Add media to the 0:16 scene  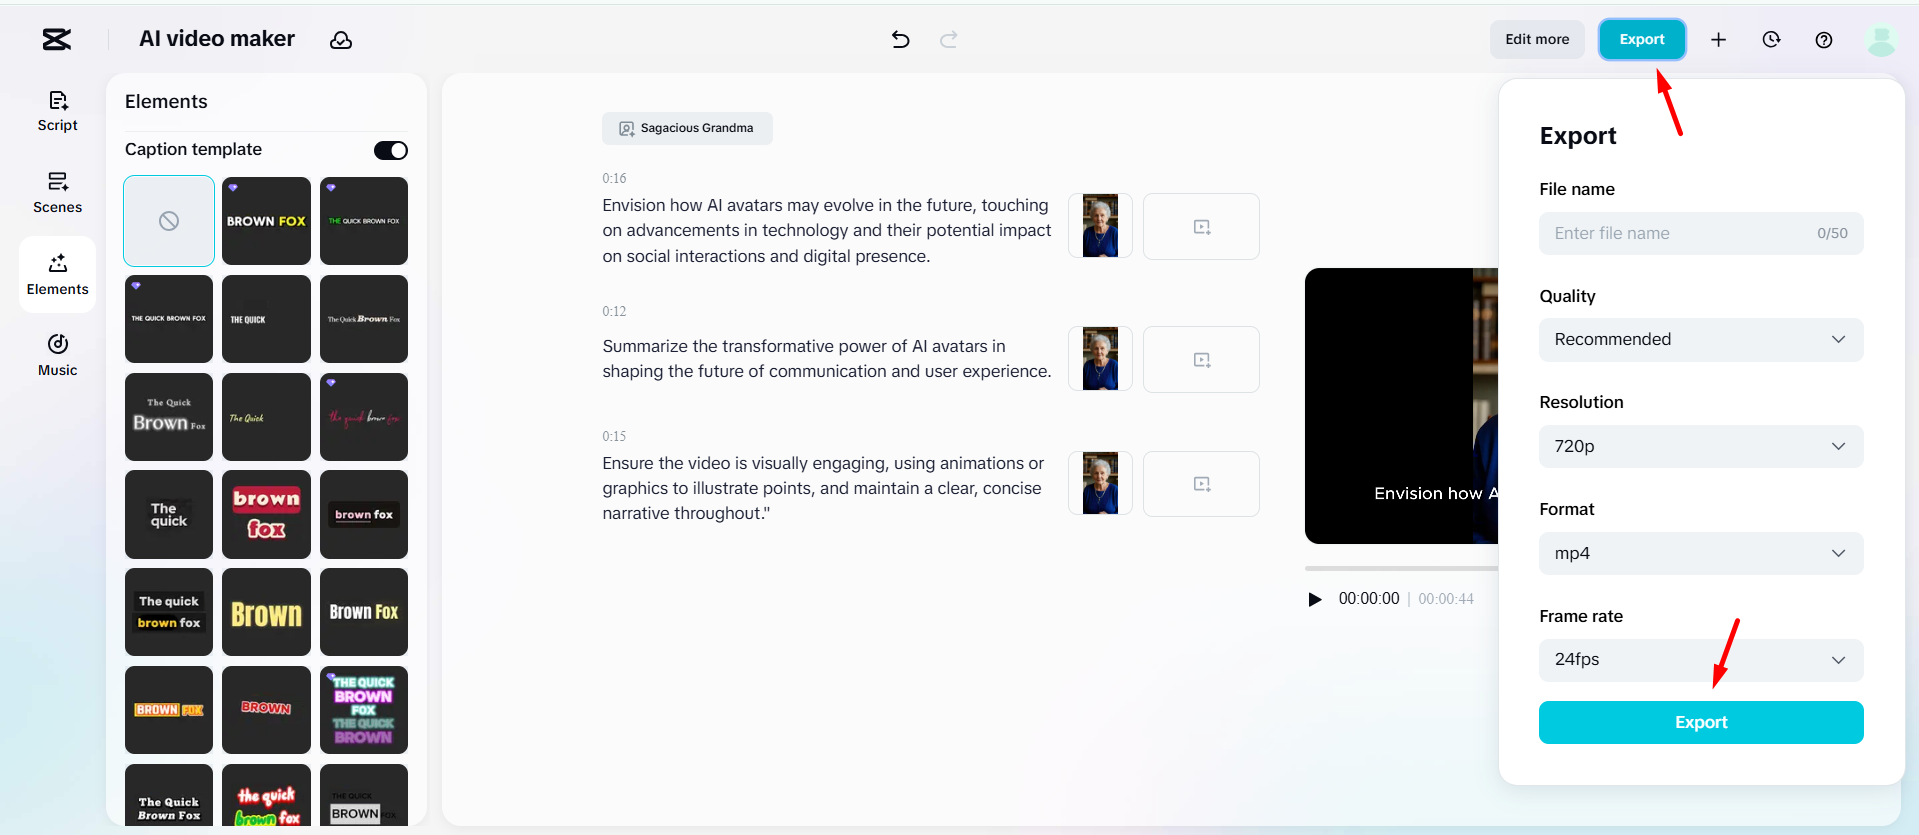tap(1201, 226)
